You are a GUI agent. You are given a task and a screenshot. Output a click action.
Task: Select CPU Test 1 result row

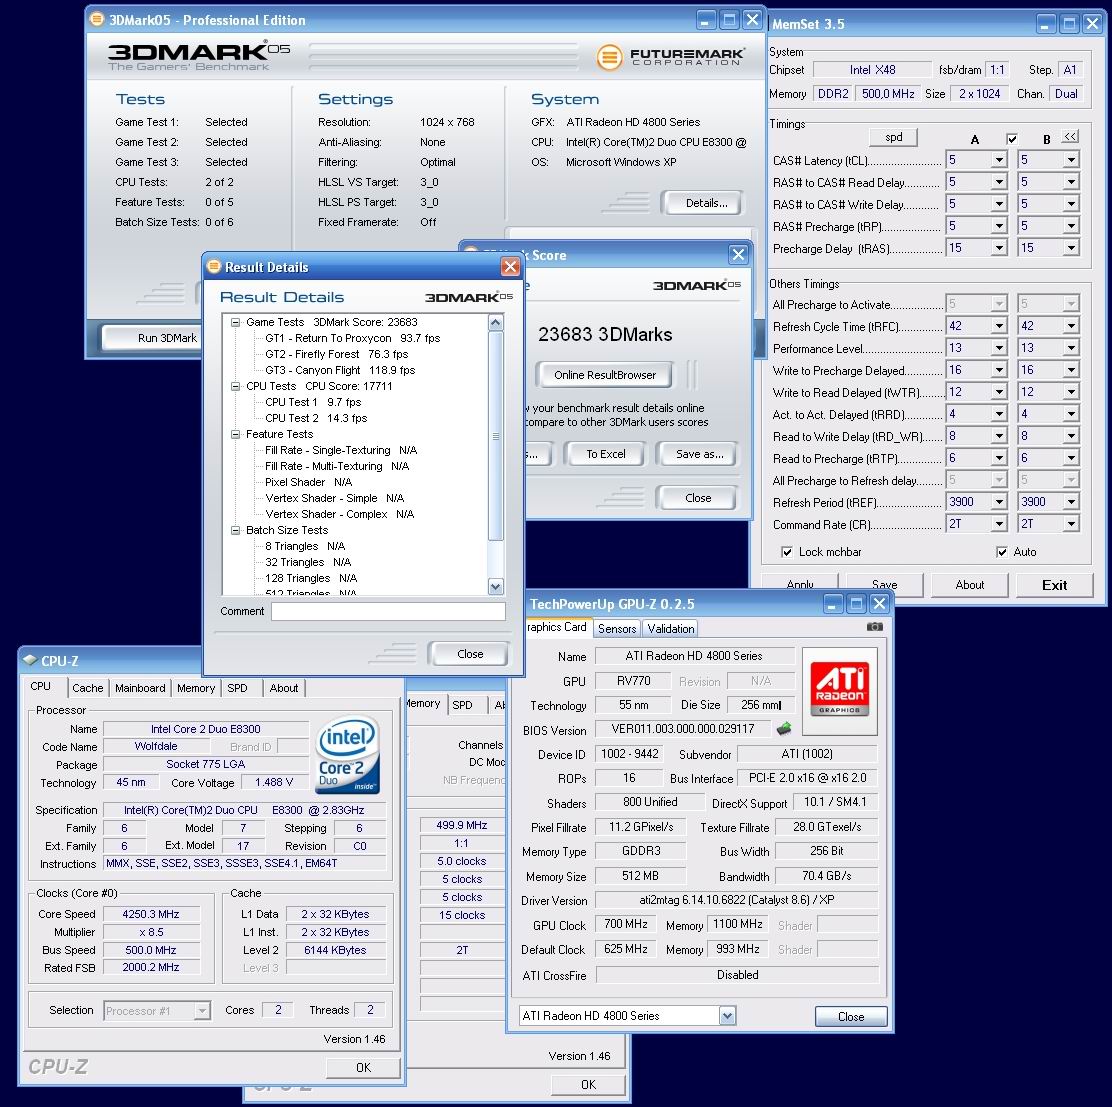point(313,402)
